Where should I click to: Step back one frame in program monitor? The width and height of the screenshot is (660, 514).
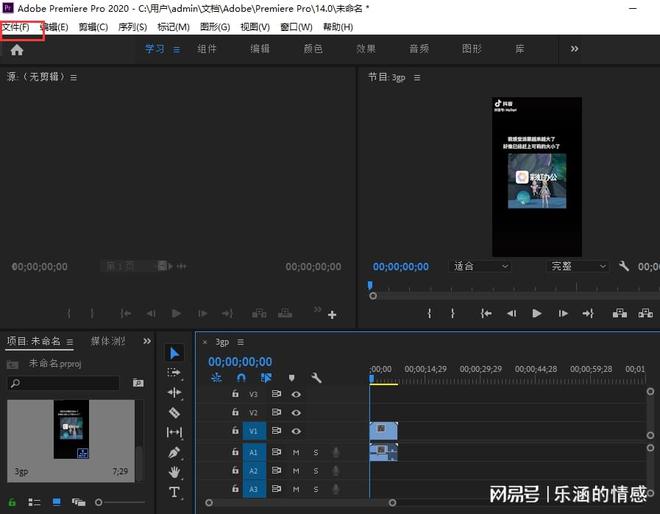point(511,314)
